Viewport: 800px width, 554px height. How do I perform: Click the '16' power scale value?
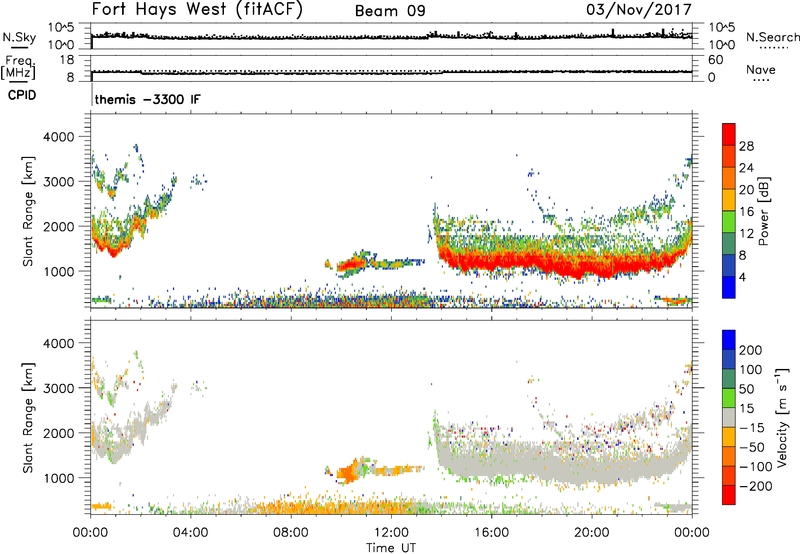[746, 212]
